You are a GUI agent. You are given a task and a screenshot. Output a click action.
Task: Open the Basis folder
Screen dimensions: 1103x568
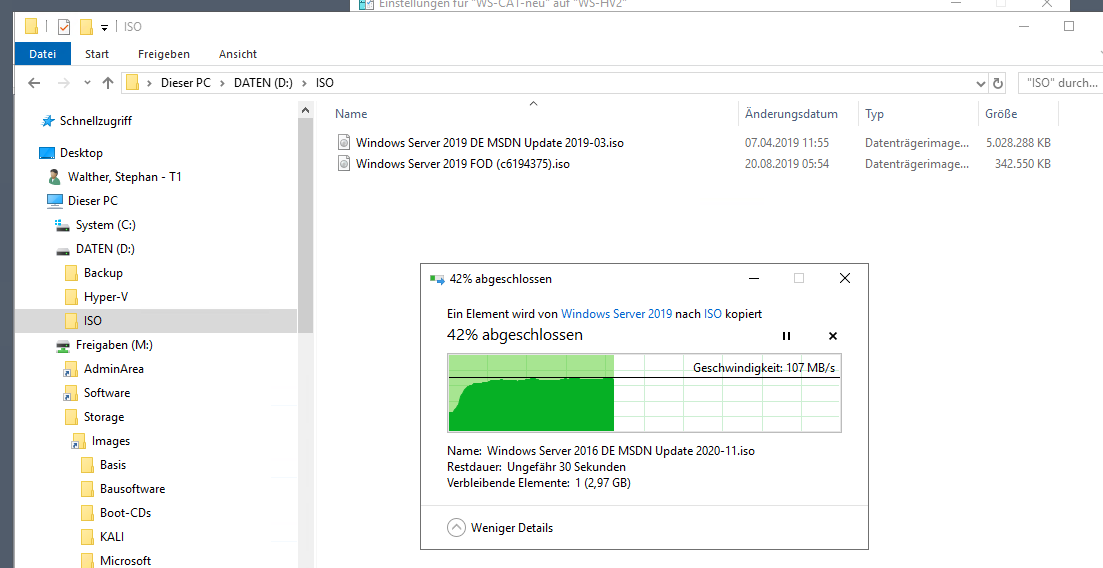pos(113,465)
